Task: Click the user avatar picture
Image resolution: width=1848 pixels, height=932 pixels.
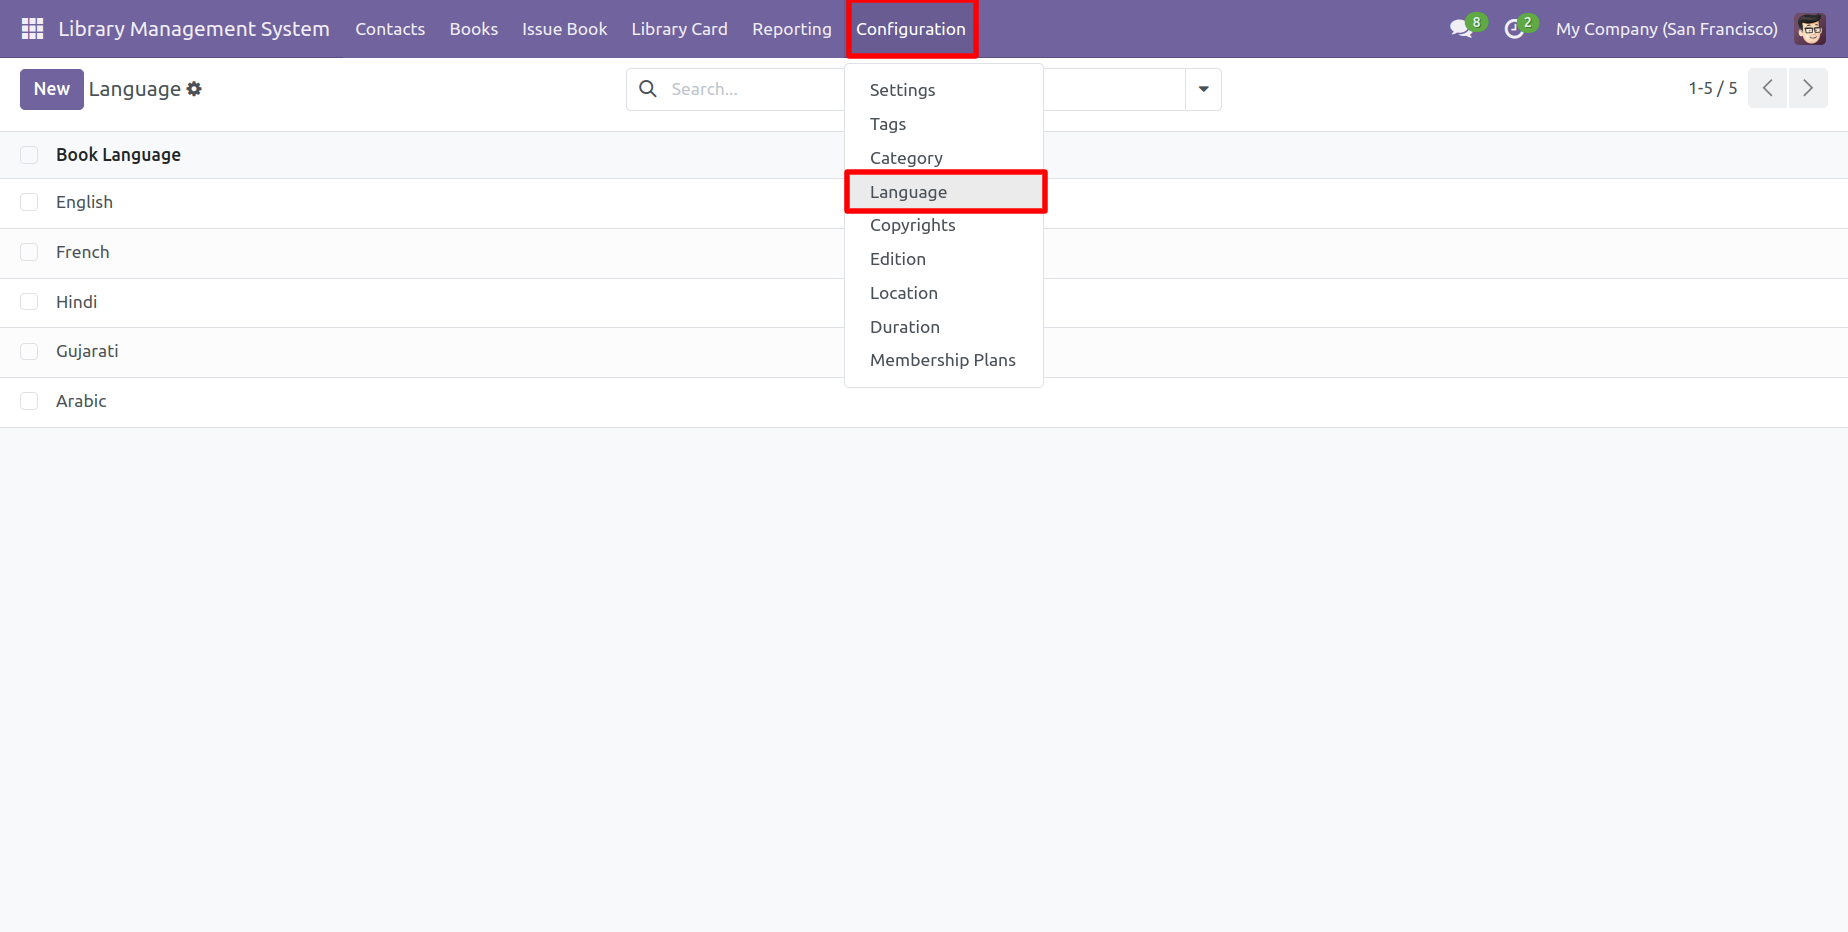Action: click(1810, 29)
